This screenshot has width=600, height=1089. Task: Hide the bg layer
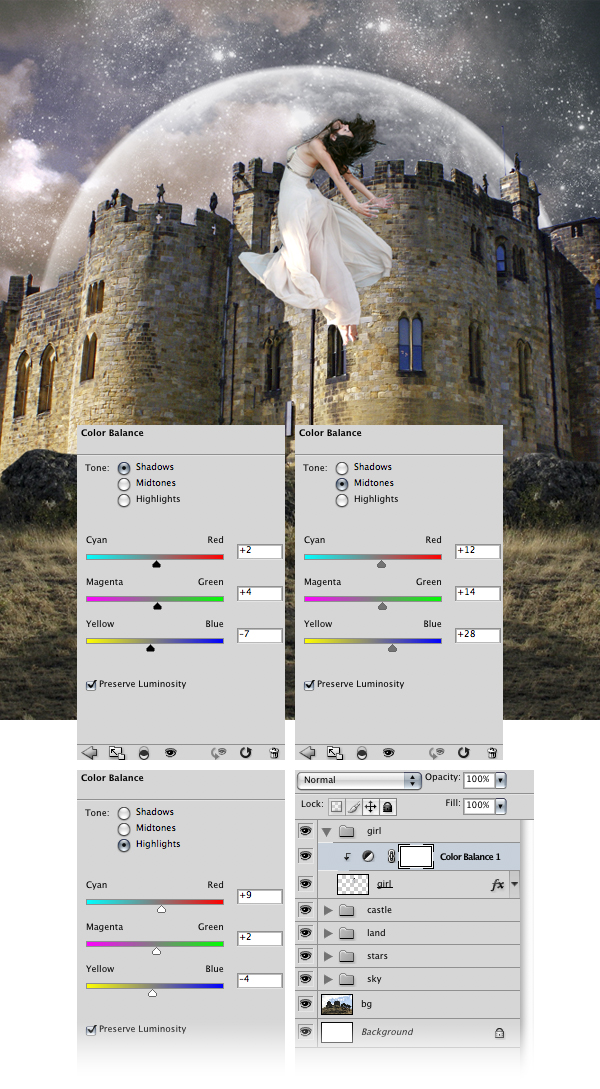click(306, 1004)
